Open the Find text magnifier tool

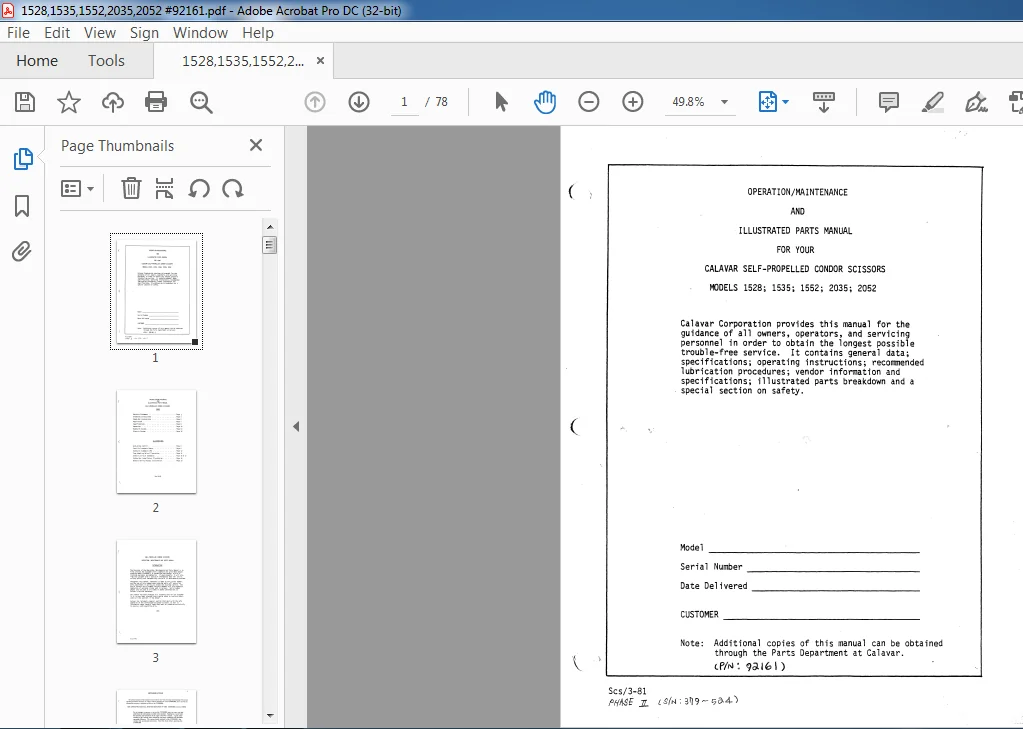(201, 102)
